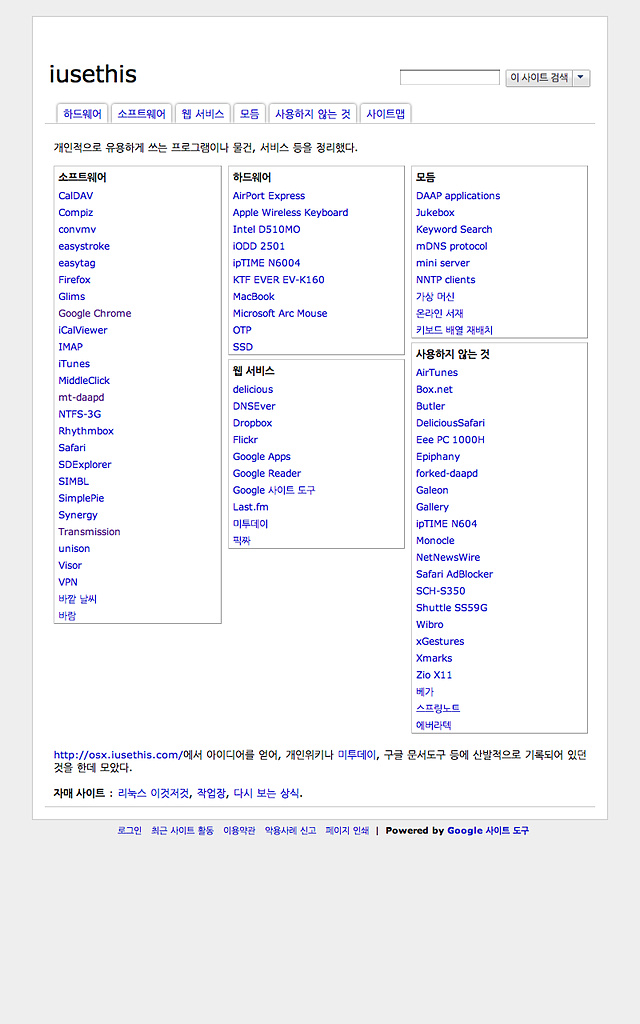Open the Flickr link
Screen dimensions: 640x1024
coord(246,440)
